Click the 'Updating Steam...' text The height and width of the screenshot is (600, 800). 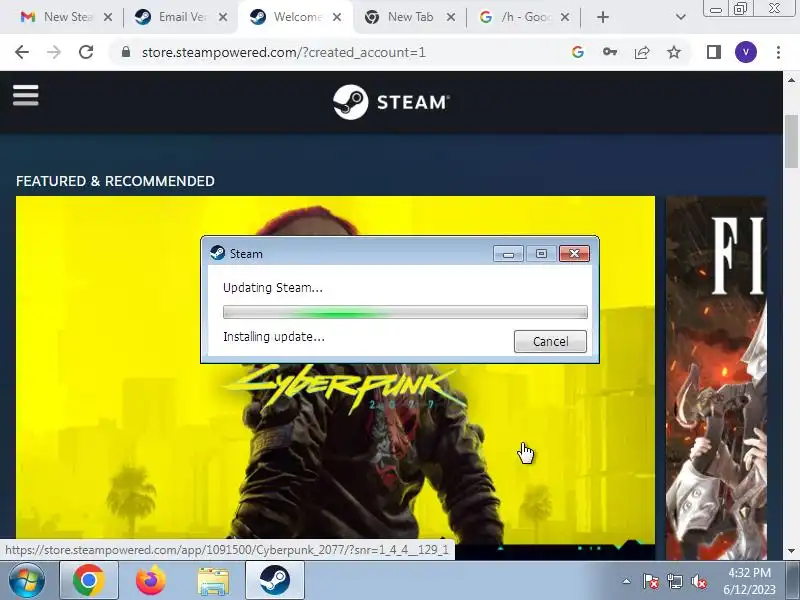coord(273,288)
